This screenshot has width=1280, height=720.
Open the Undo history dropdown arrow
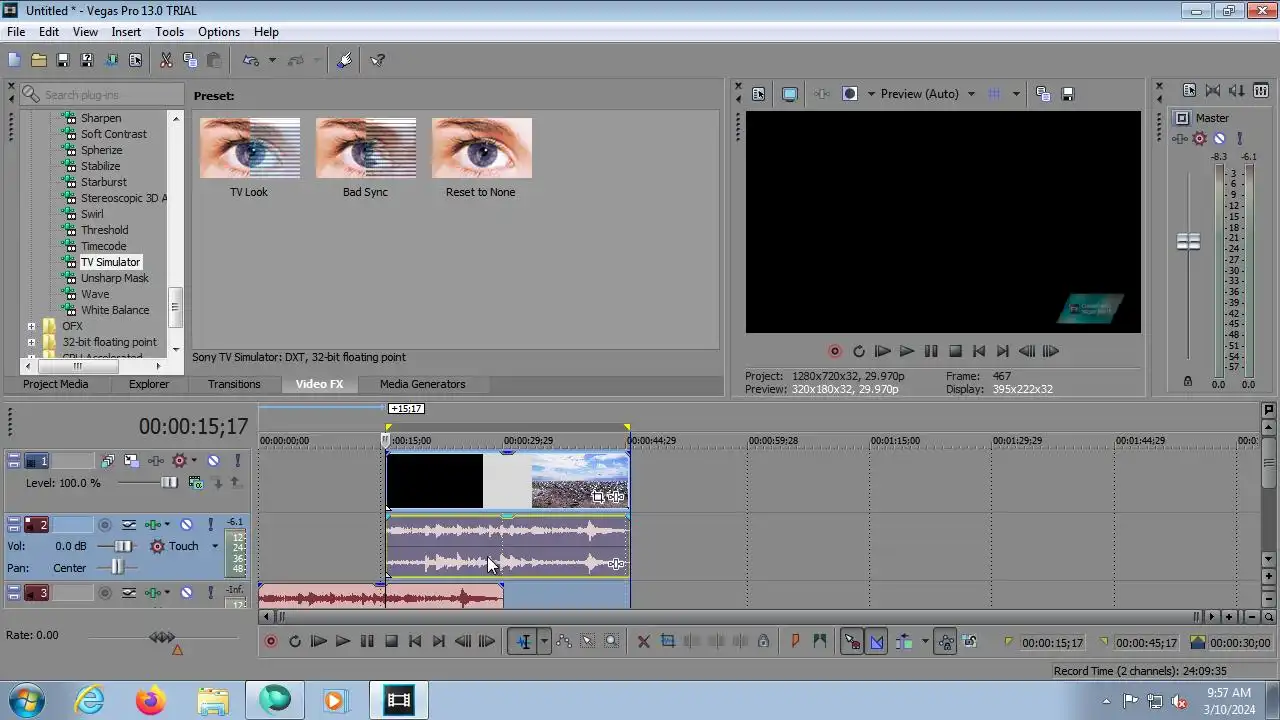(x=271, y=60)
